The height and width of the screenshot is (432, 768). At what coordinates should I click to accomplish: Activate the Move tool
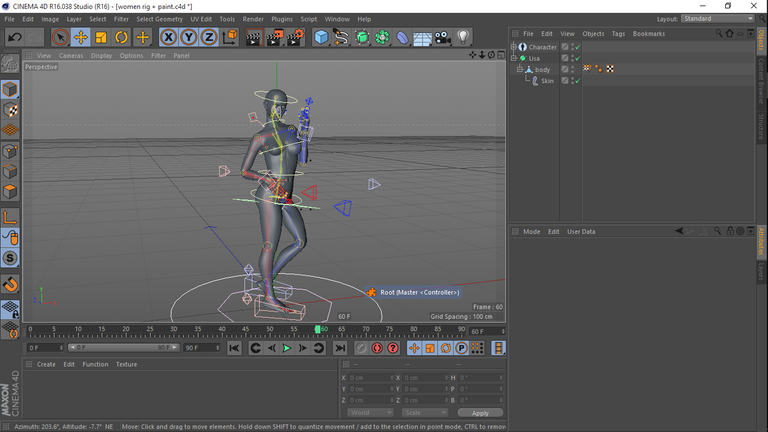tap(81, 37)
